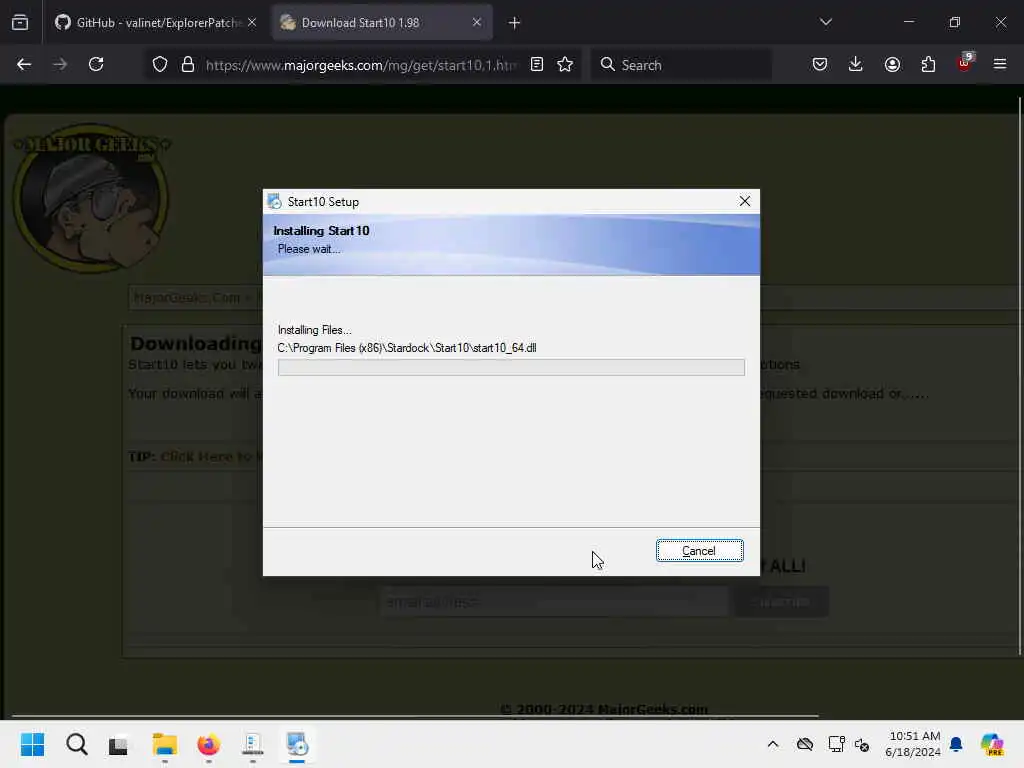
Task: Open Firefox application hamburger menu
Action: tap(1000, 64)
